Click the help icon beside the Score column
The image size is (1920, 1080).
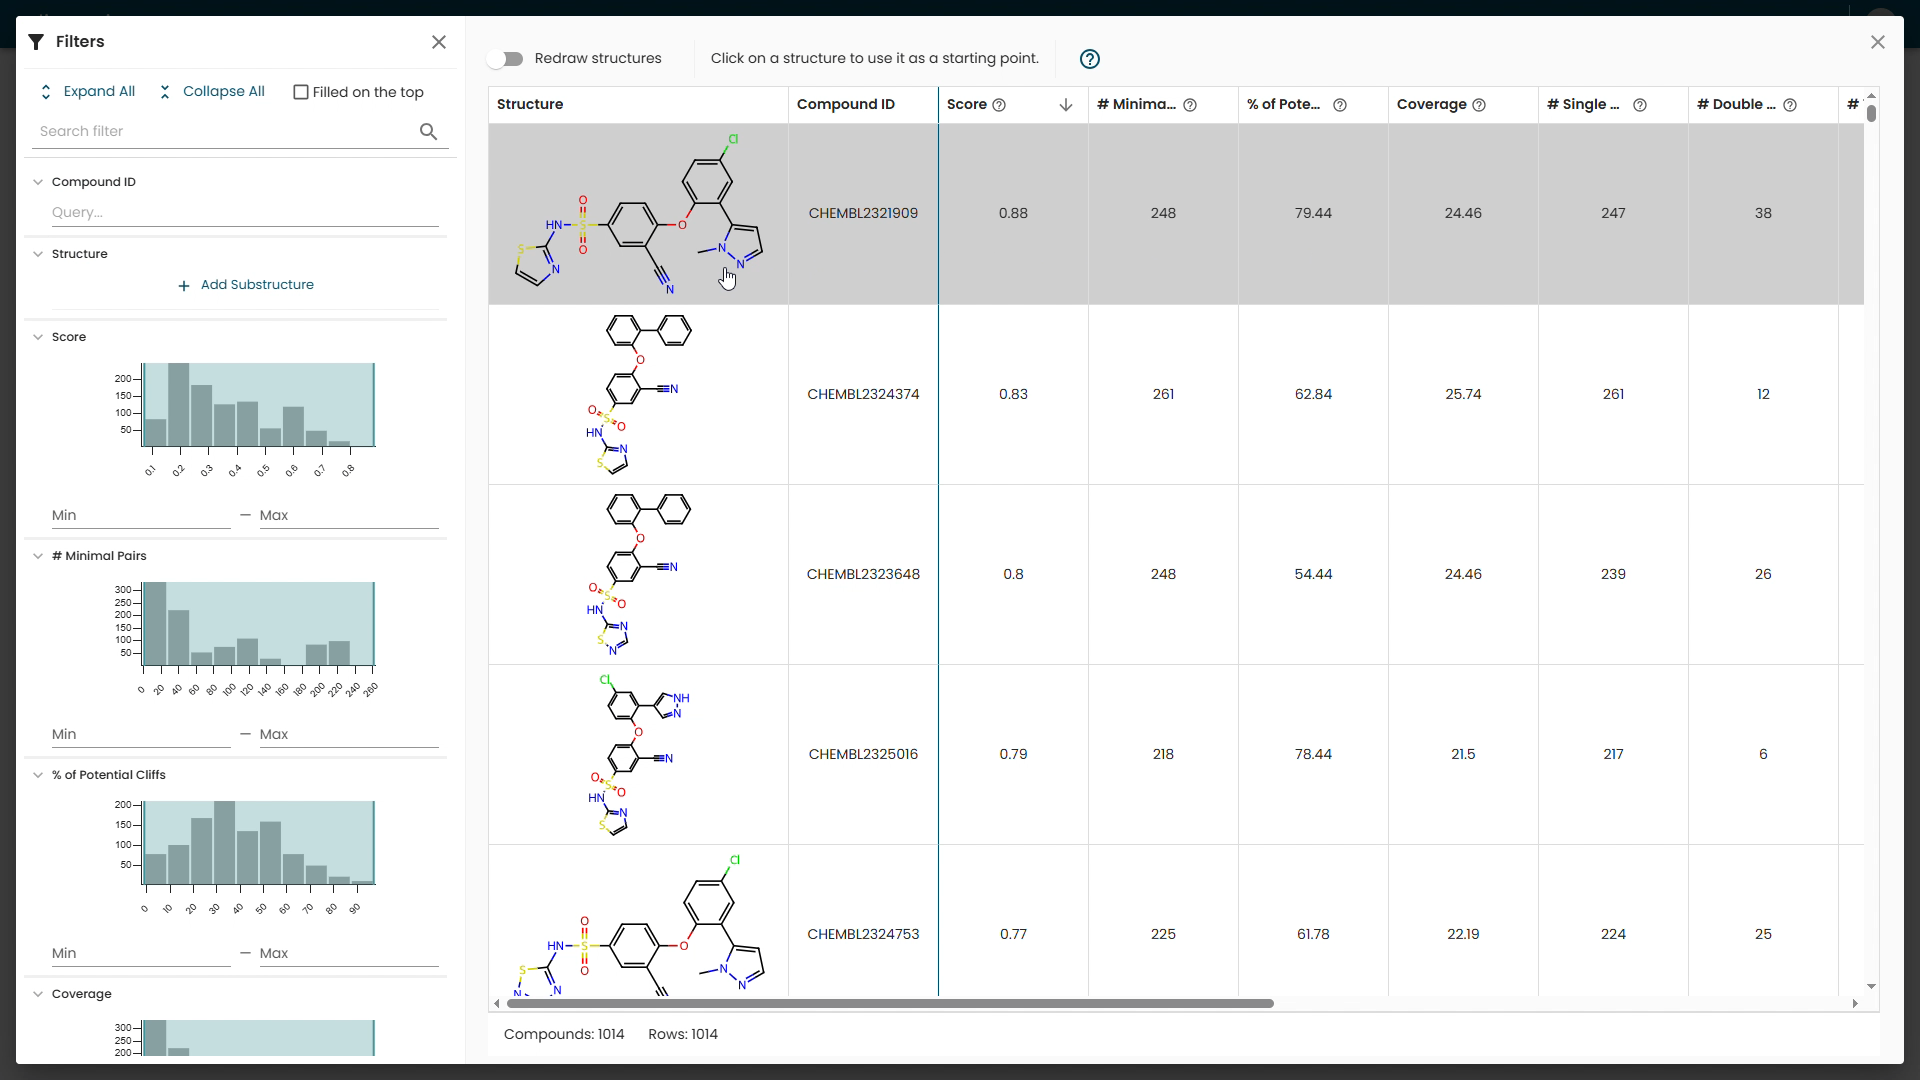998,105
